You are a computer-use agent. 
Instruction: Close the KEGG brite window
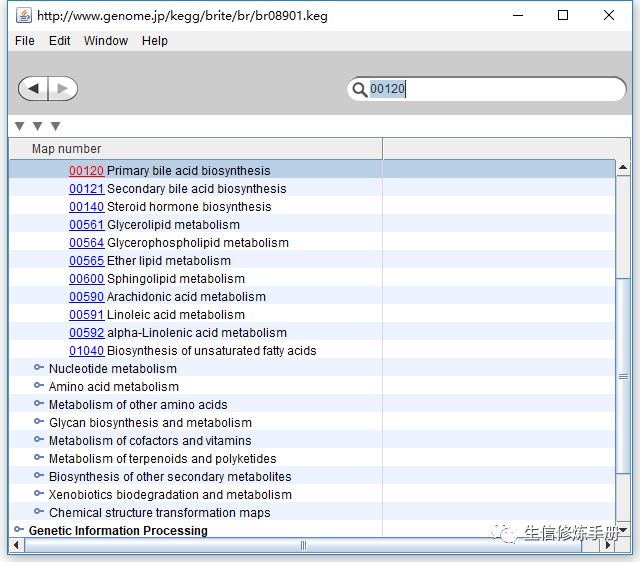[x=609, y=16]
